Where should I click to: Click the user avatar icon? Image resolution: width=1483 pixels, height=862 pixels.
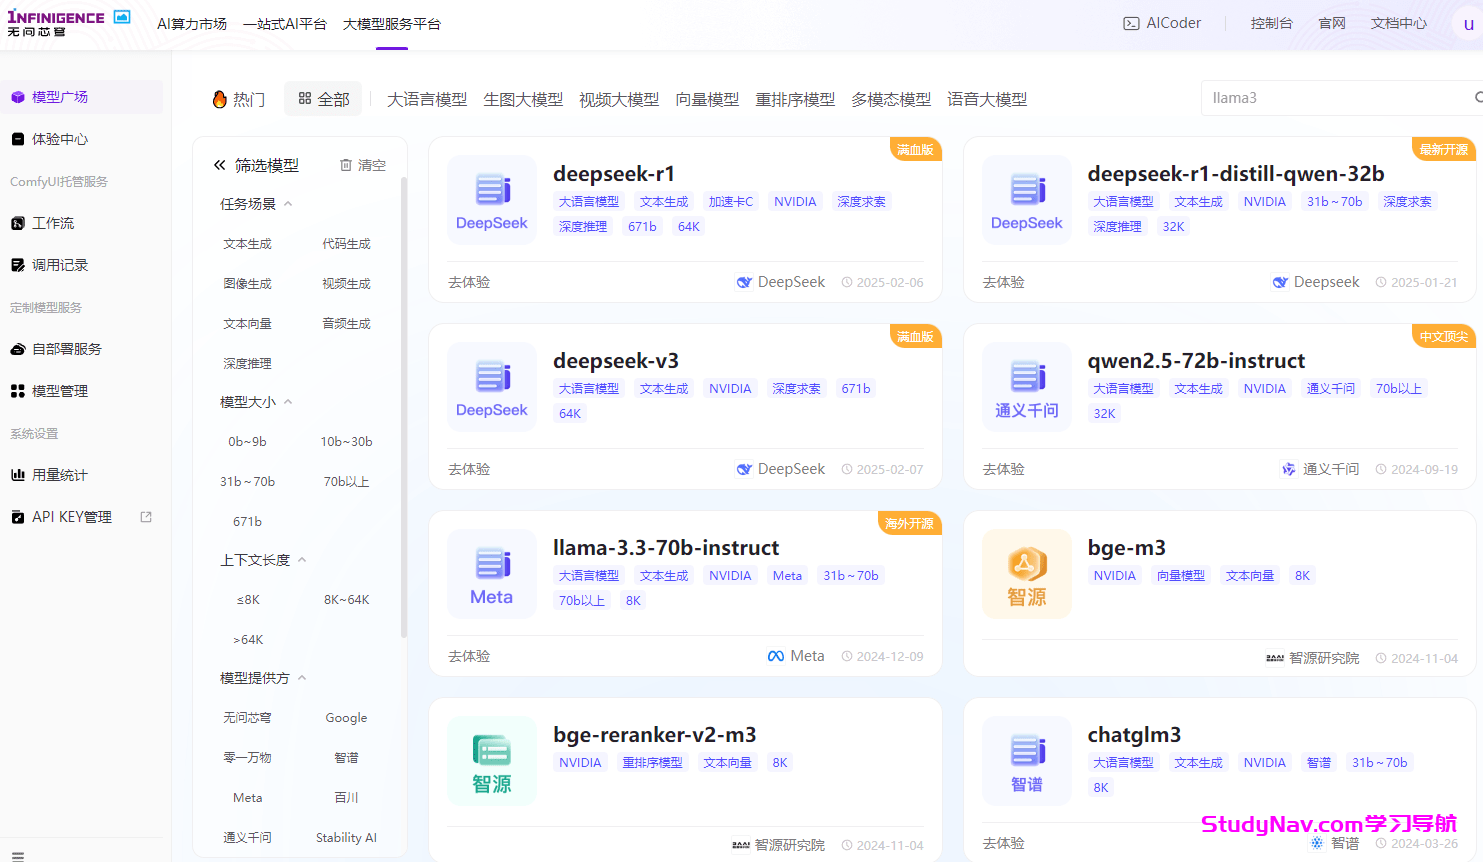[x=1467, y=24]
